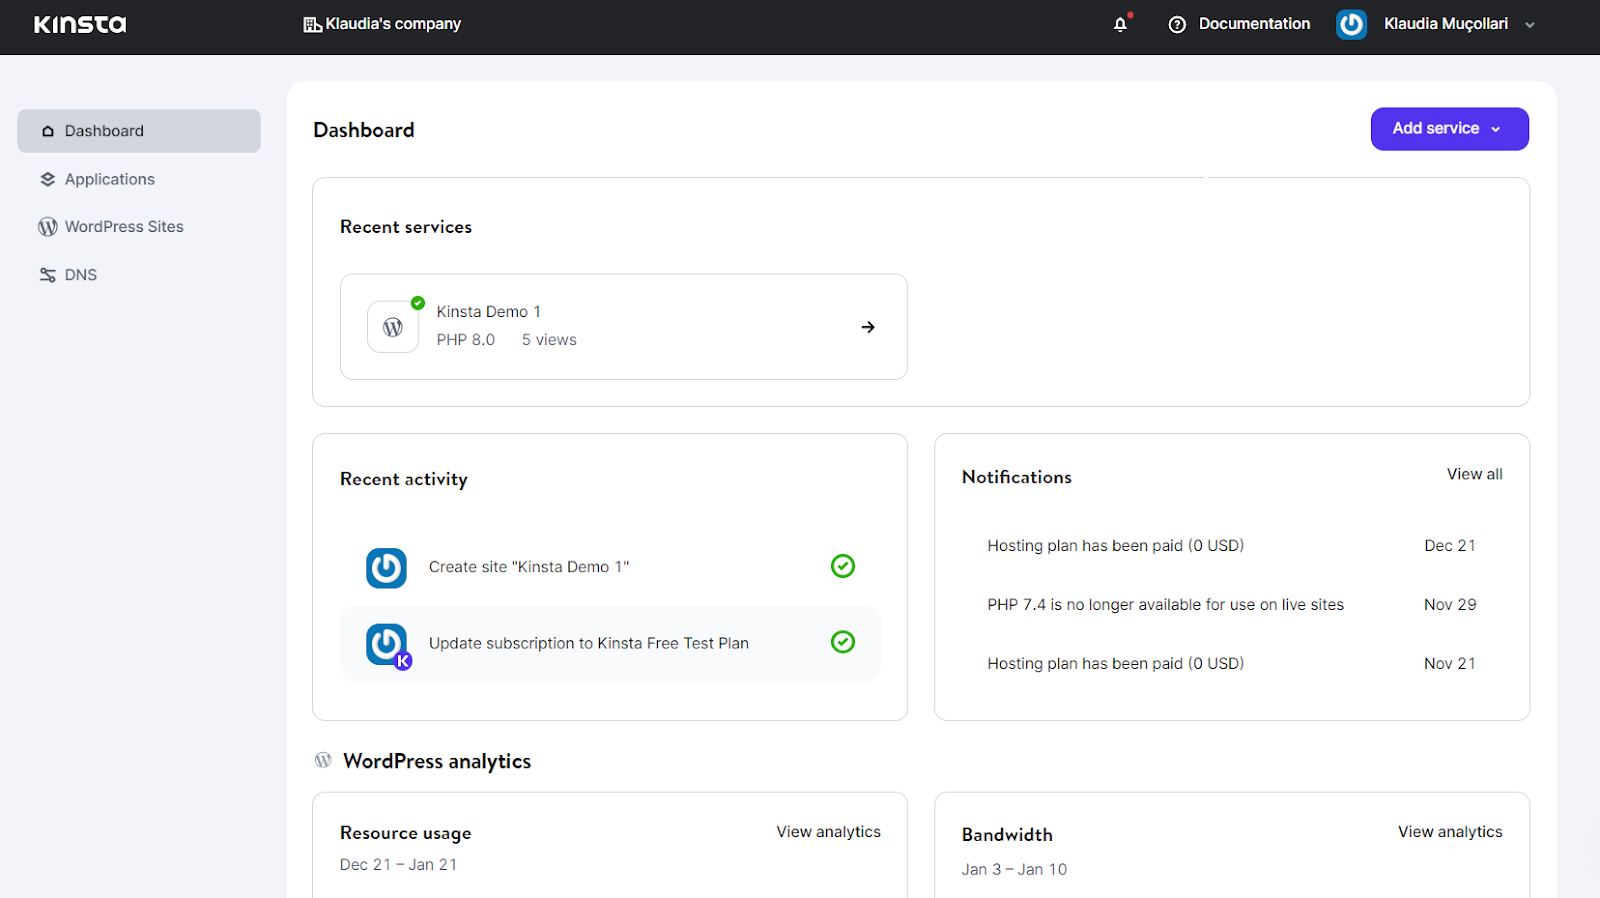Click the Nov 29 notification date
Screen dimensions: 1600x898
[x=1450, y=605]
